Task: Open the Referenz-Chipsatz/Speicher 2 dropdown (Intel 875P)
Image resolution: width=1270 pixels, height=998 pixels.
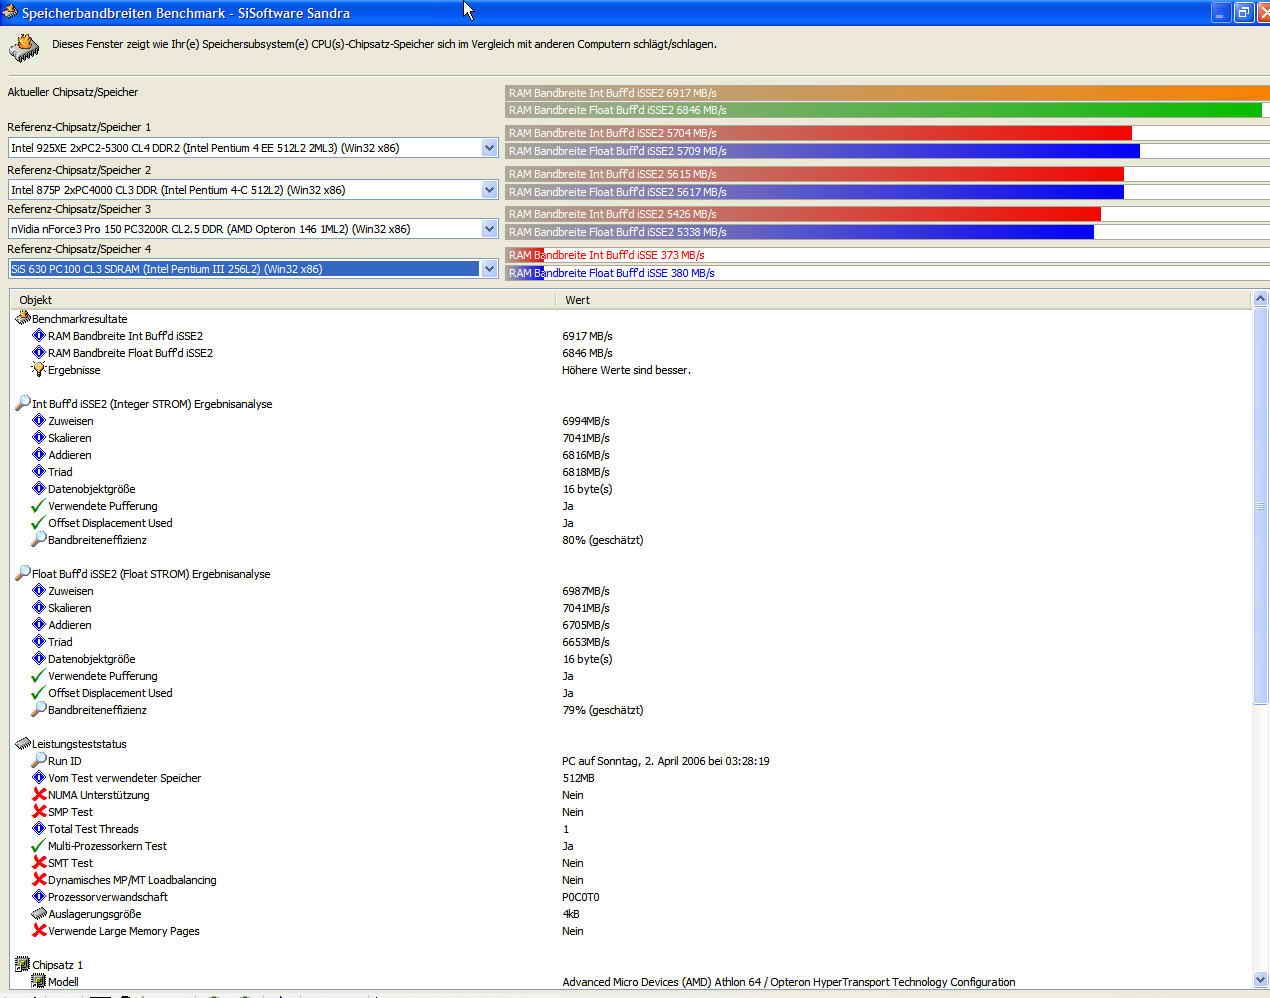Action: click(x=489, y=190)
